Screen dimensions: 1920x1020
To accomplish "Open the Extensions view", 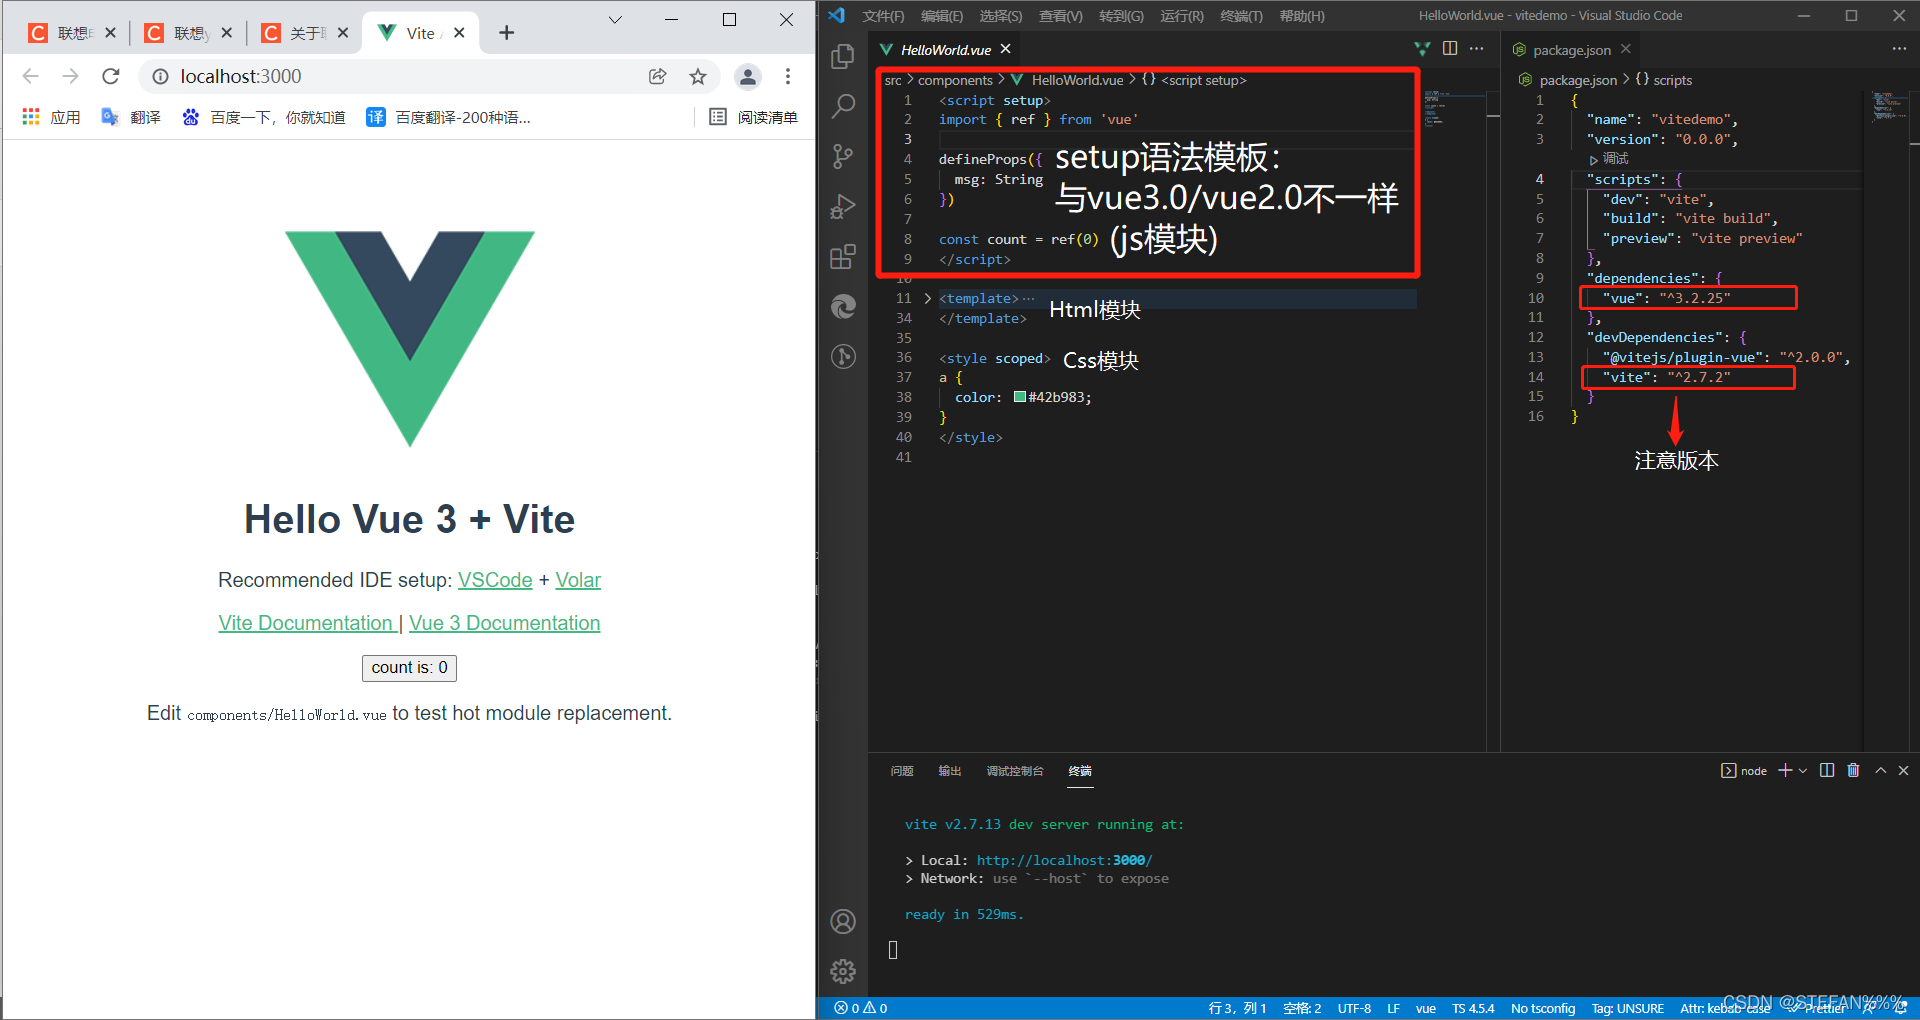I will click(843, 257).
